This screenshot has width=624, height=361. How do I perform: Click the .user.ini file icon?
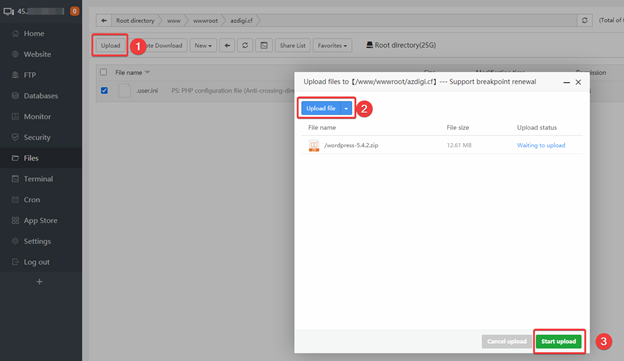tap(125, 91)
